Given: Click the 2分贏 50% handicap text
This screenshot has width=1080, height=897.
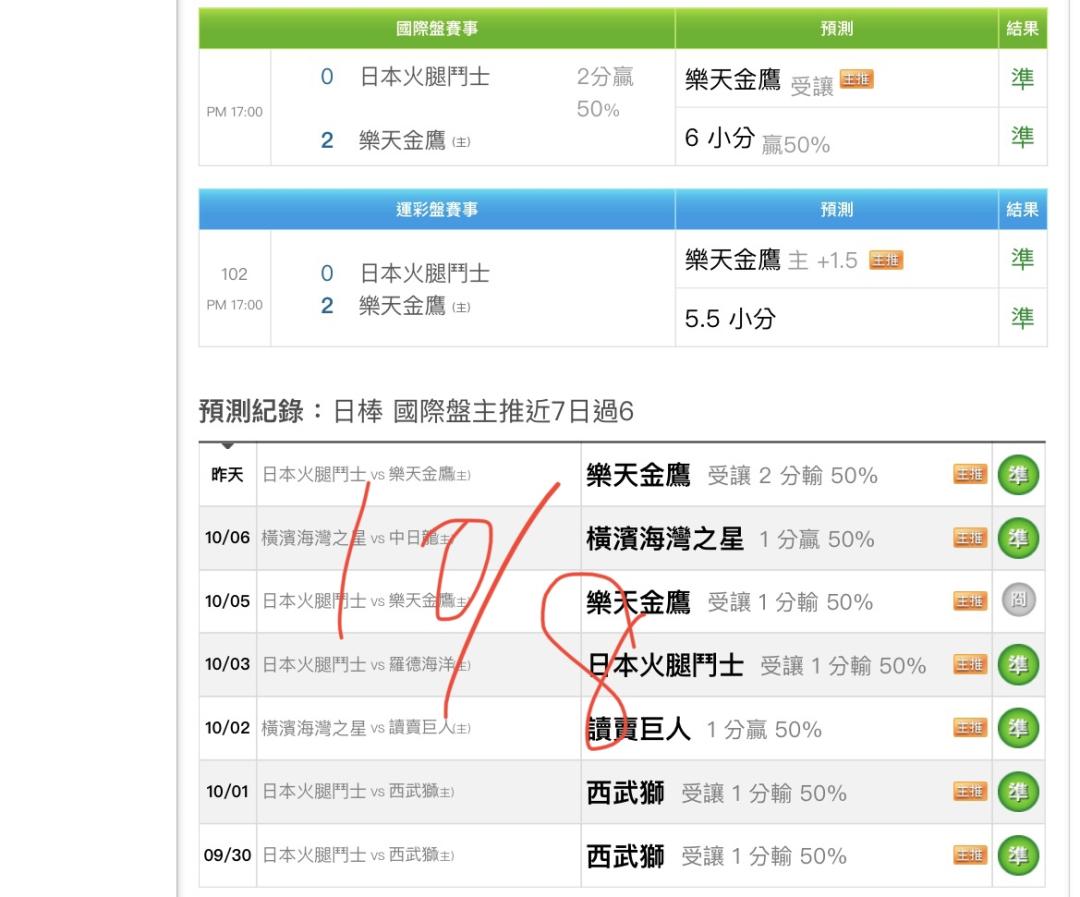Looking at the screenshot, I should (605, 92).
